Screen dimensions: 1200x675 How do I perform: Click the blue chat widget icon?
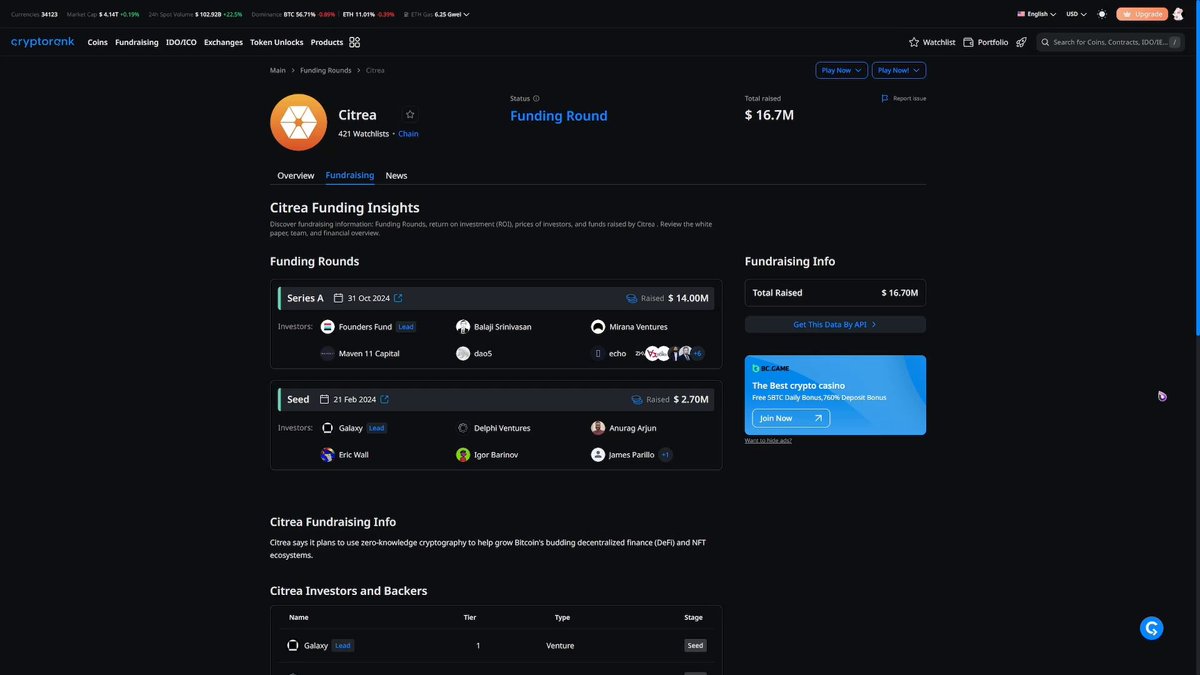(x=1152, y=628)
